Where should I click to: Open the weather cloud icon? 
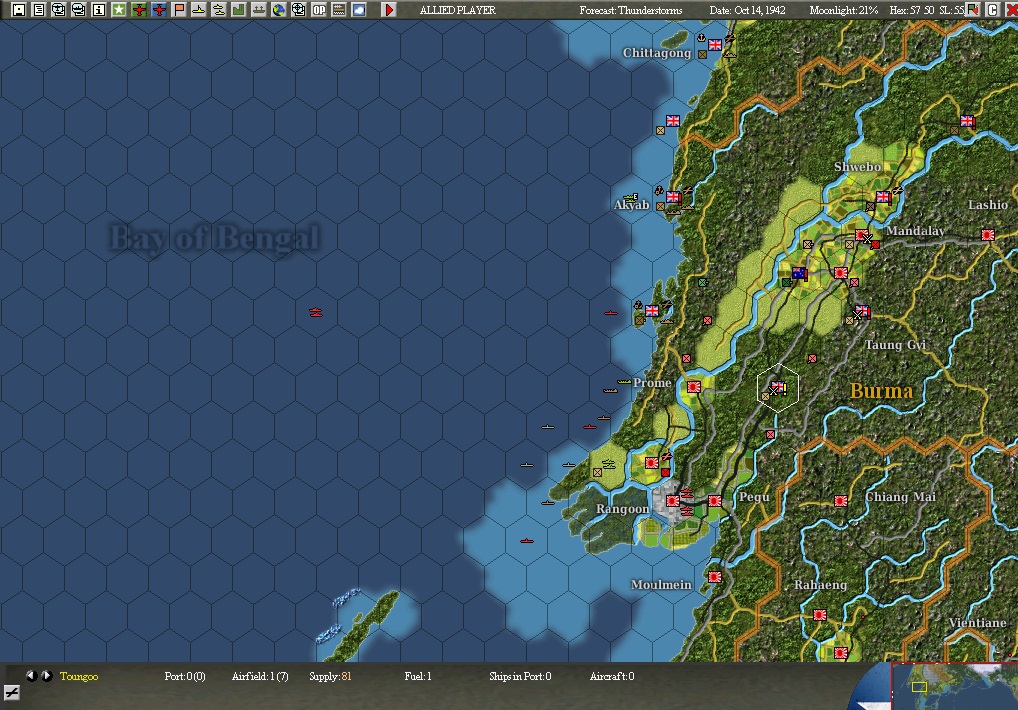point(358,10)
